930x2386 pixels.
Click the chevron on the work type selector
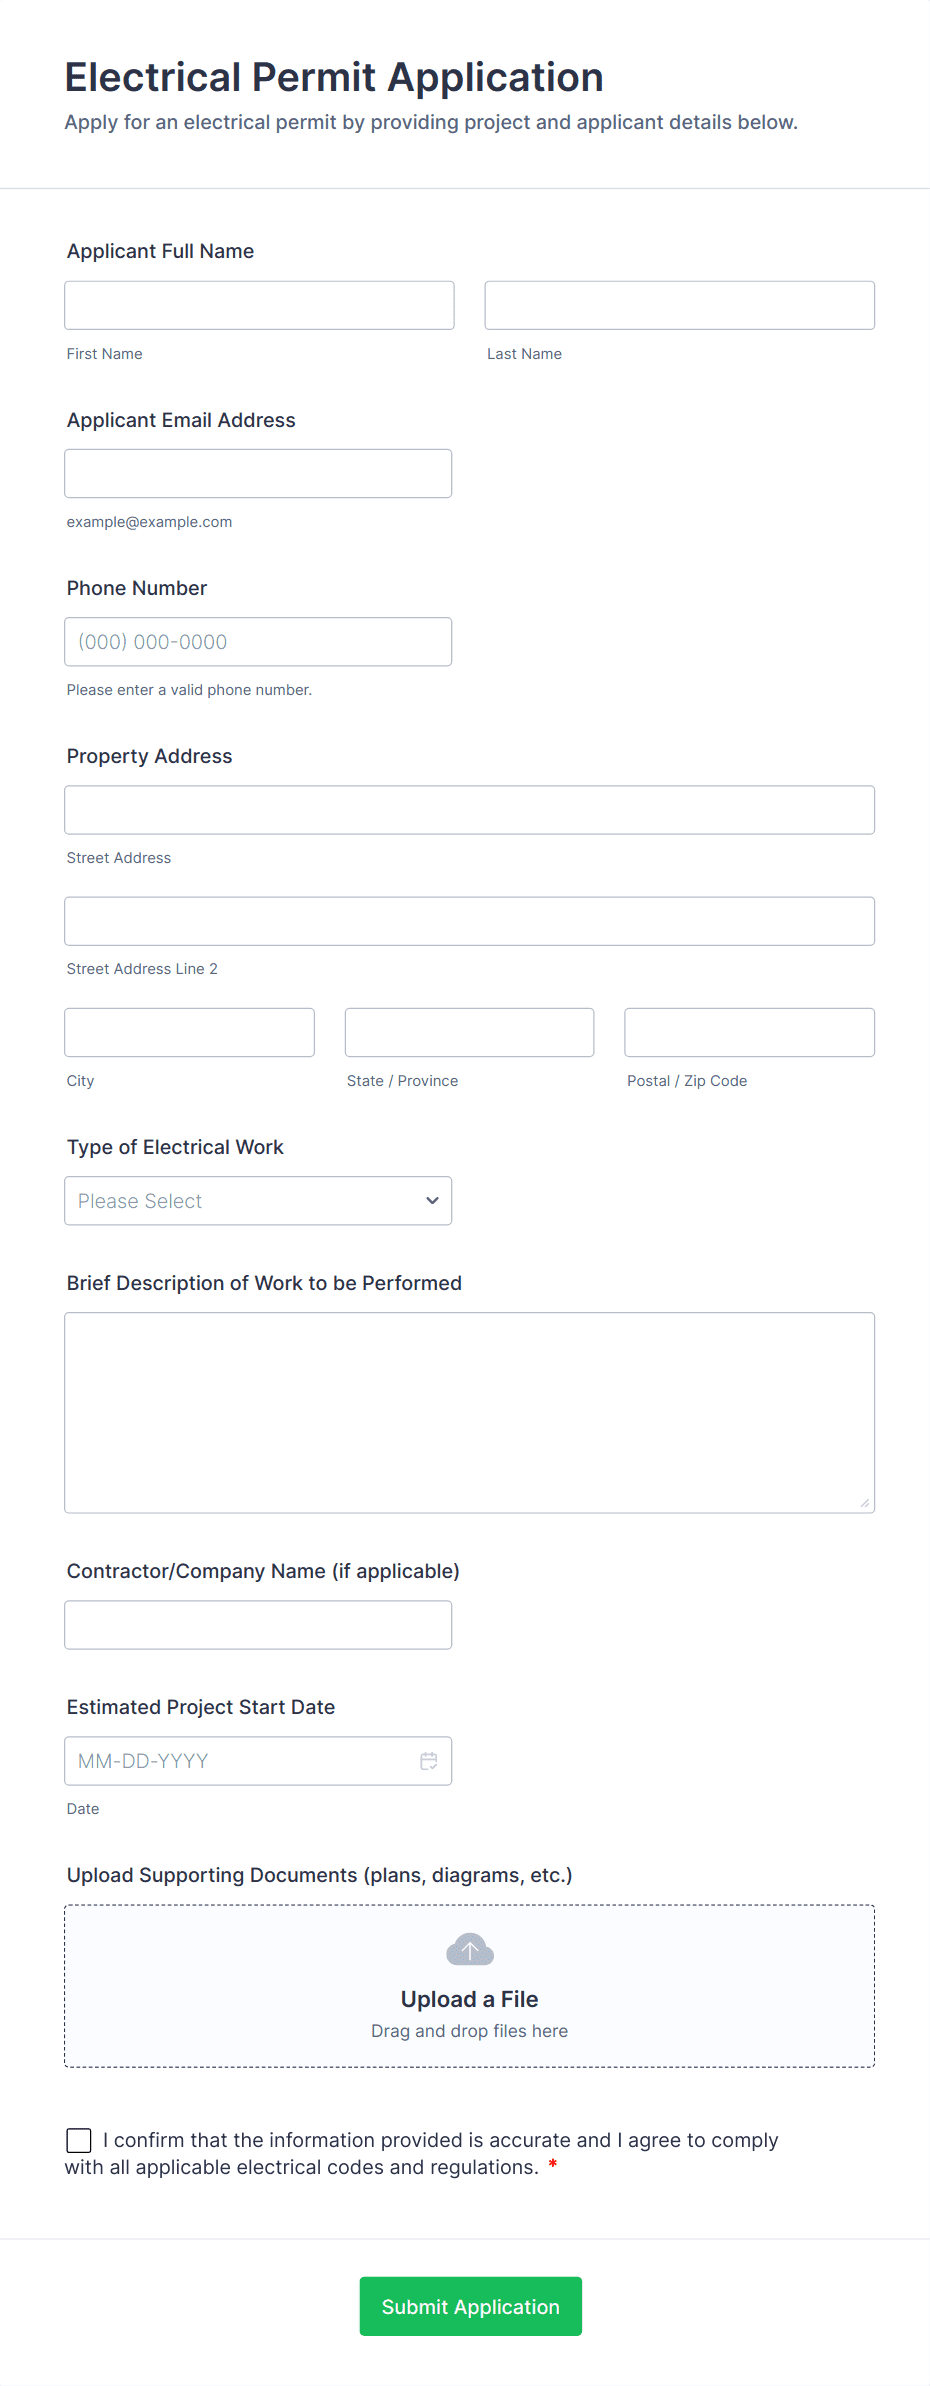[x=431, y=1200]
